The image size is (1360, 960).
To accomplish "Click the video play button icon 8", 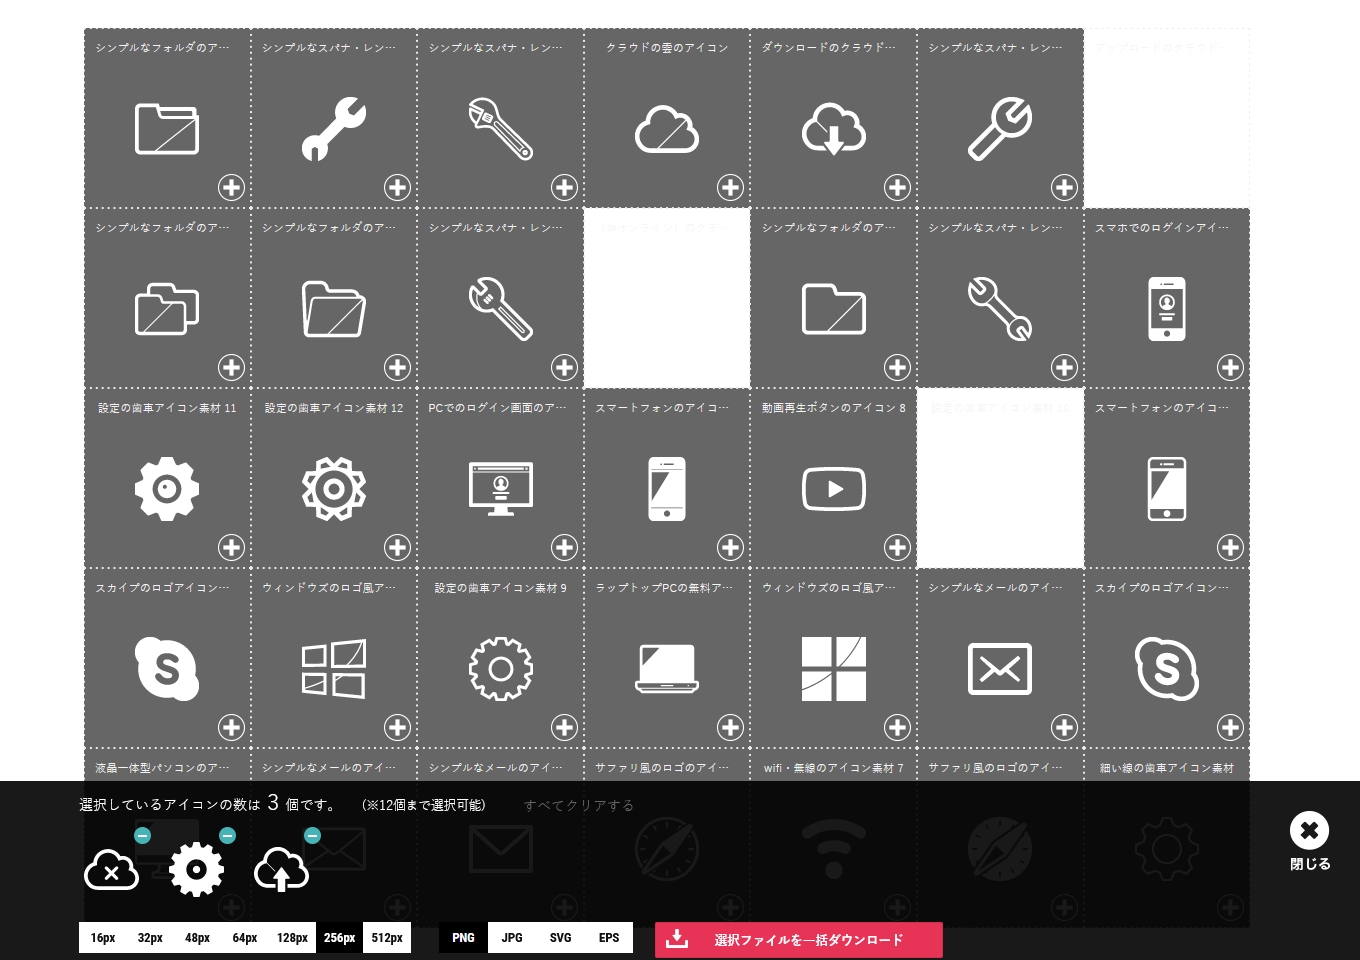I will pyautogui.click(x=834, y=489).
